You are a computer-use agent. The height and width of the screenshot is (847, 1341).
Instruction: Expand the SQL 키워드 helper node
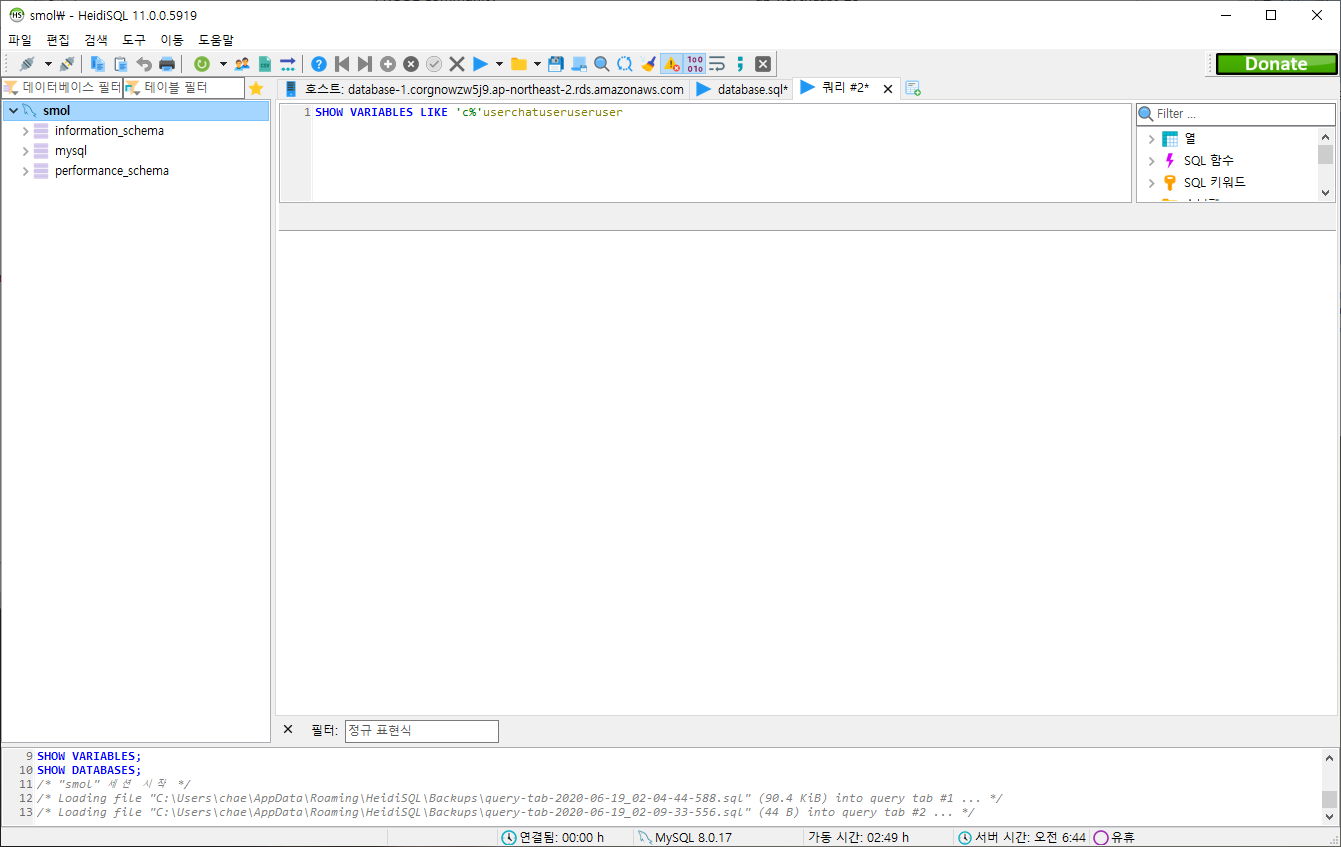1151,183
